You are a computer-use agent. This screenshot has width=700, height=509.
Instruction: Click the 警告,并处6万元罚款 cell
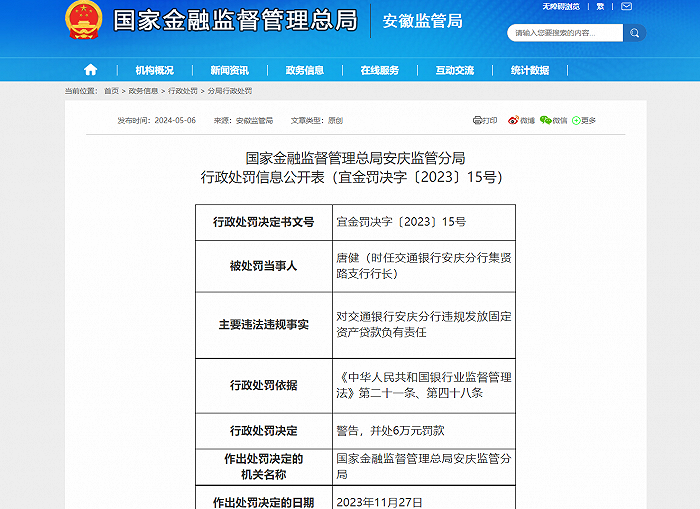tap(424, 431)
